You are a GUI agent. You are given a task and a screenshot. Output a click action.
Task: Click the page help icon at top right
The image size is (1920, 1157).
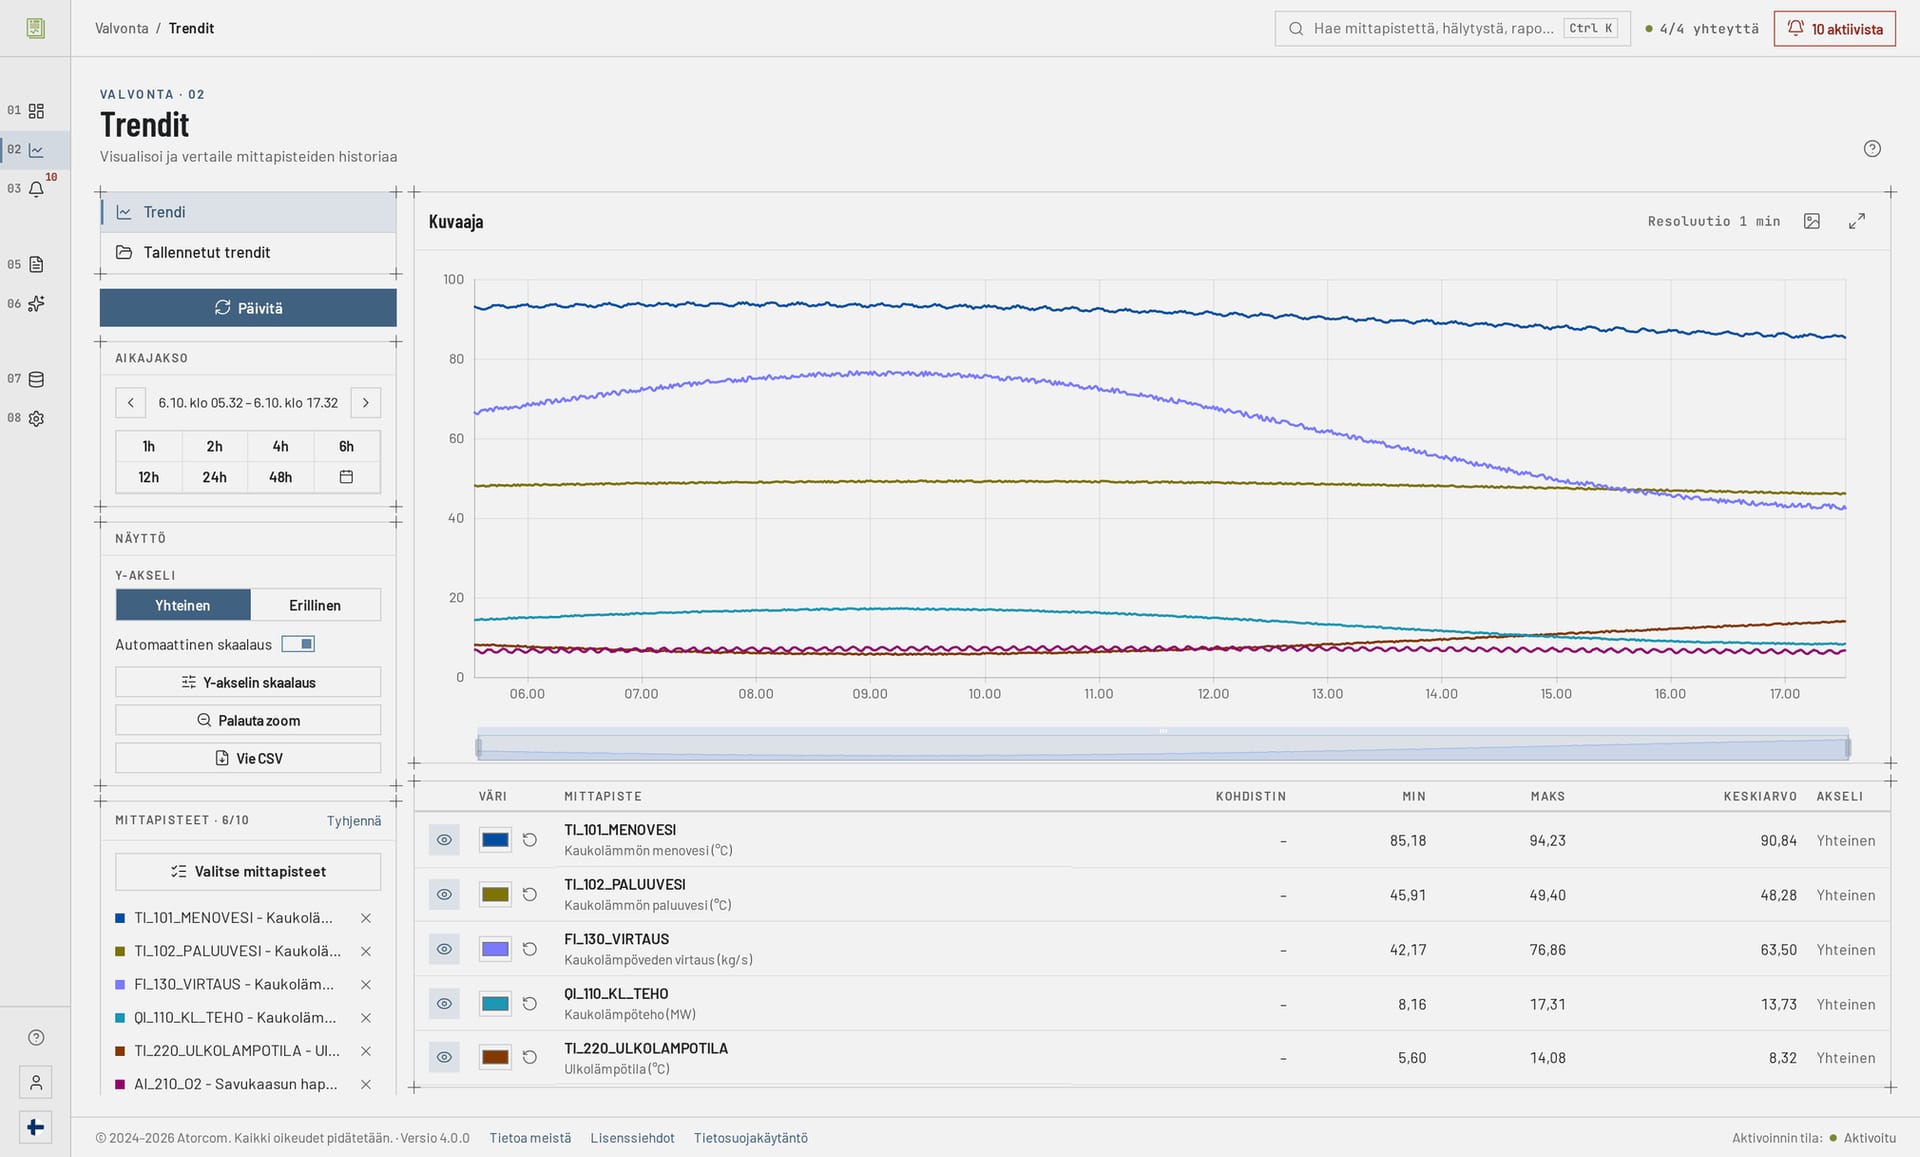(x=1872, y=149)
